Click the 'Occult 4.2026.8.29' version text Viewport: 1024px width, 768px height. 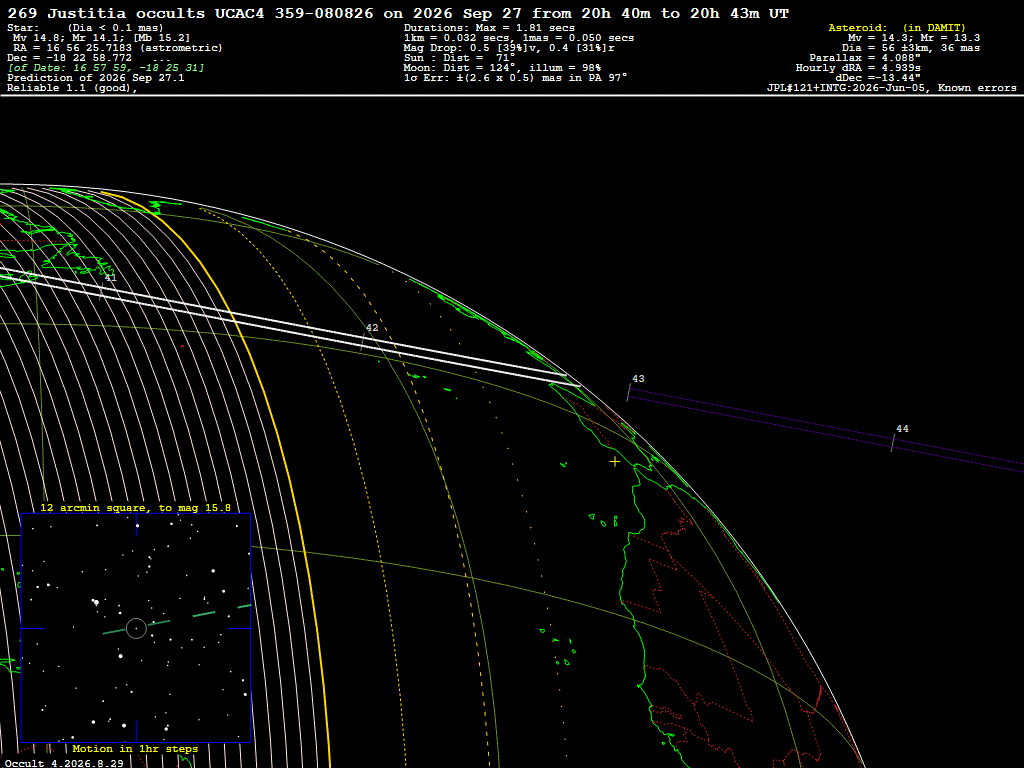click(x=64, y=763)
